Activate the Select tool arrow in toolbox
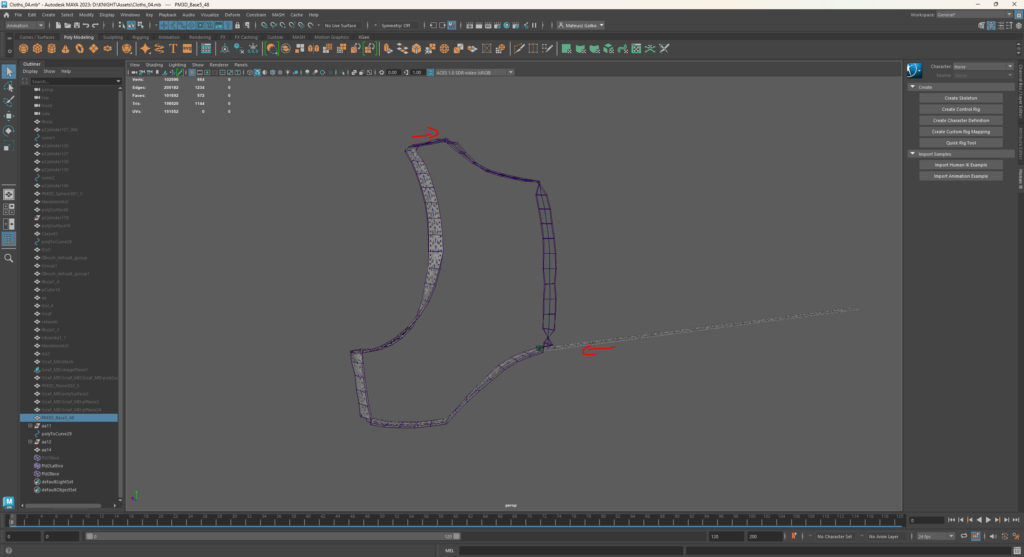Screen dimensions: 1024x557 click(x=8, y=71)
